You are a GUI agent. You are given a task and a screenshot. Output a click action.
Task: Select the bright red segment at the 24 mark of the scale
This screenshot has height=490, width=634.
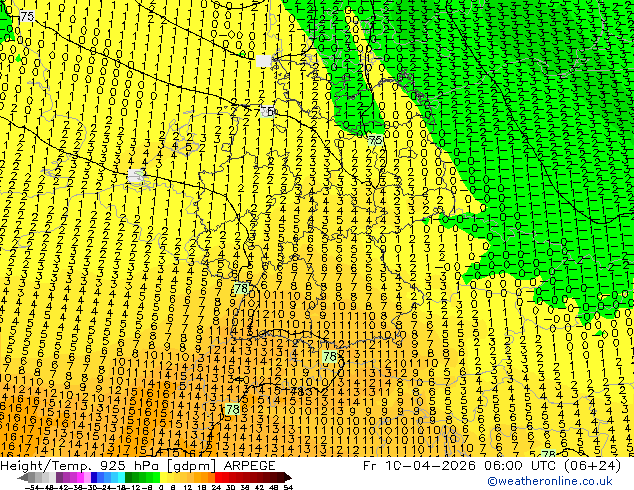click(218, 478)
